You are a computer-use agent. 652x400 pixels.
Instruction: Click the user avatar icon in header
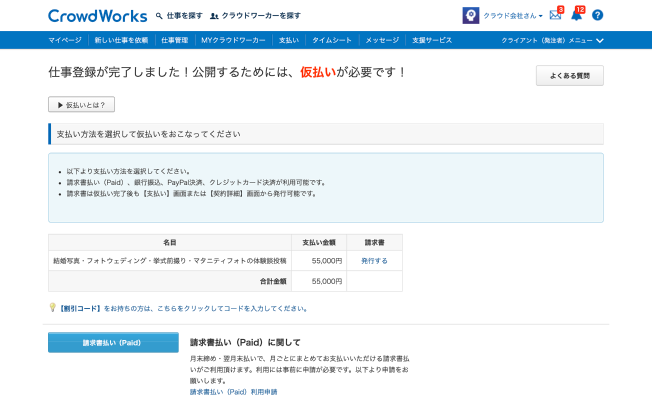(470, 16)
